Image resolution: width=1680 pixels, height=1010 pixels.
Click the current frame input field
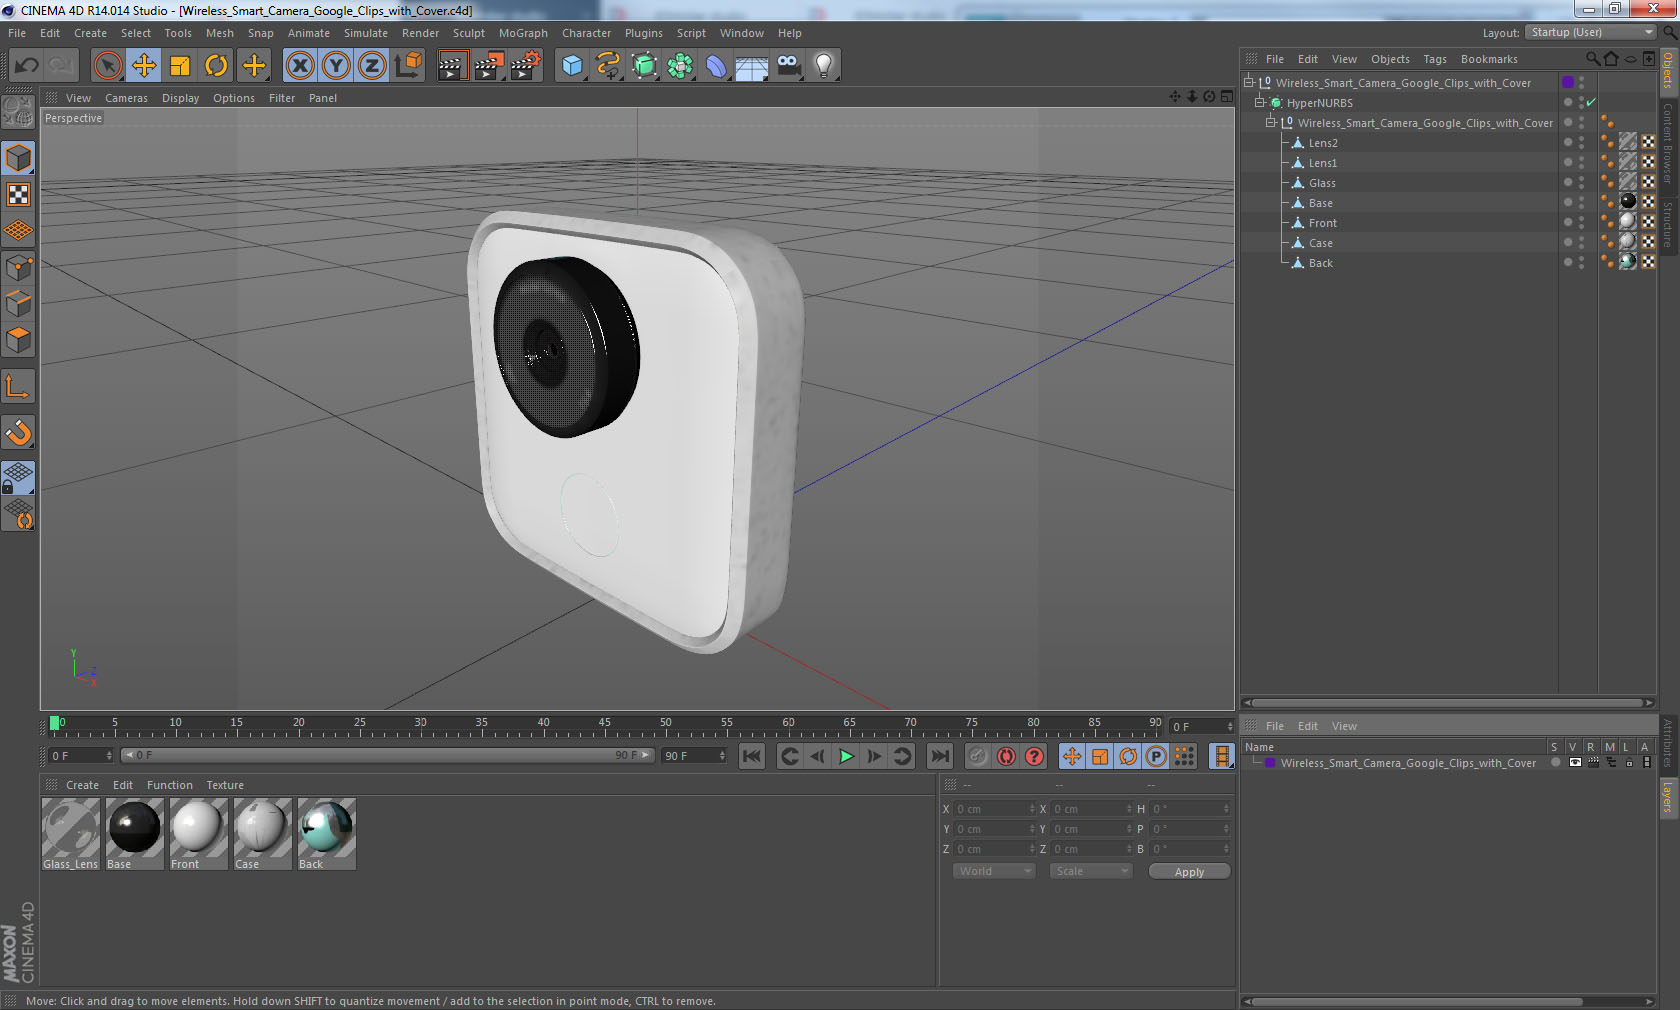(1202, 726)
